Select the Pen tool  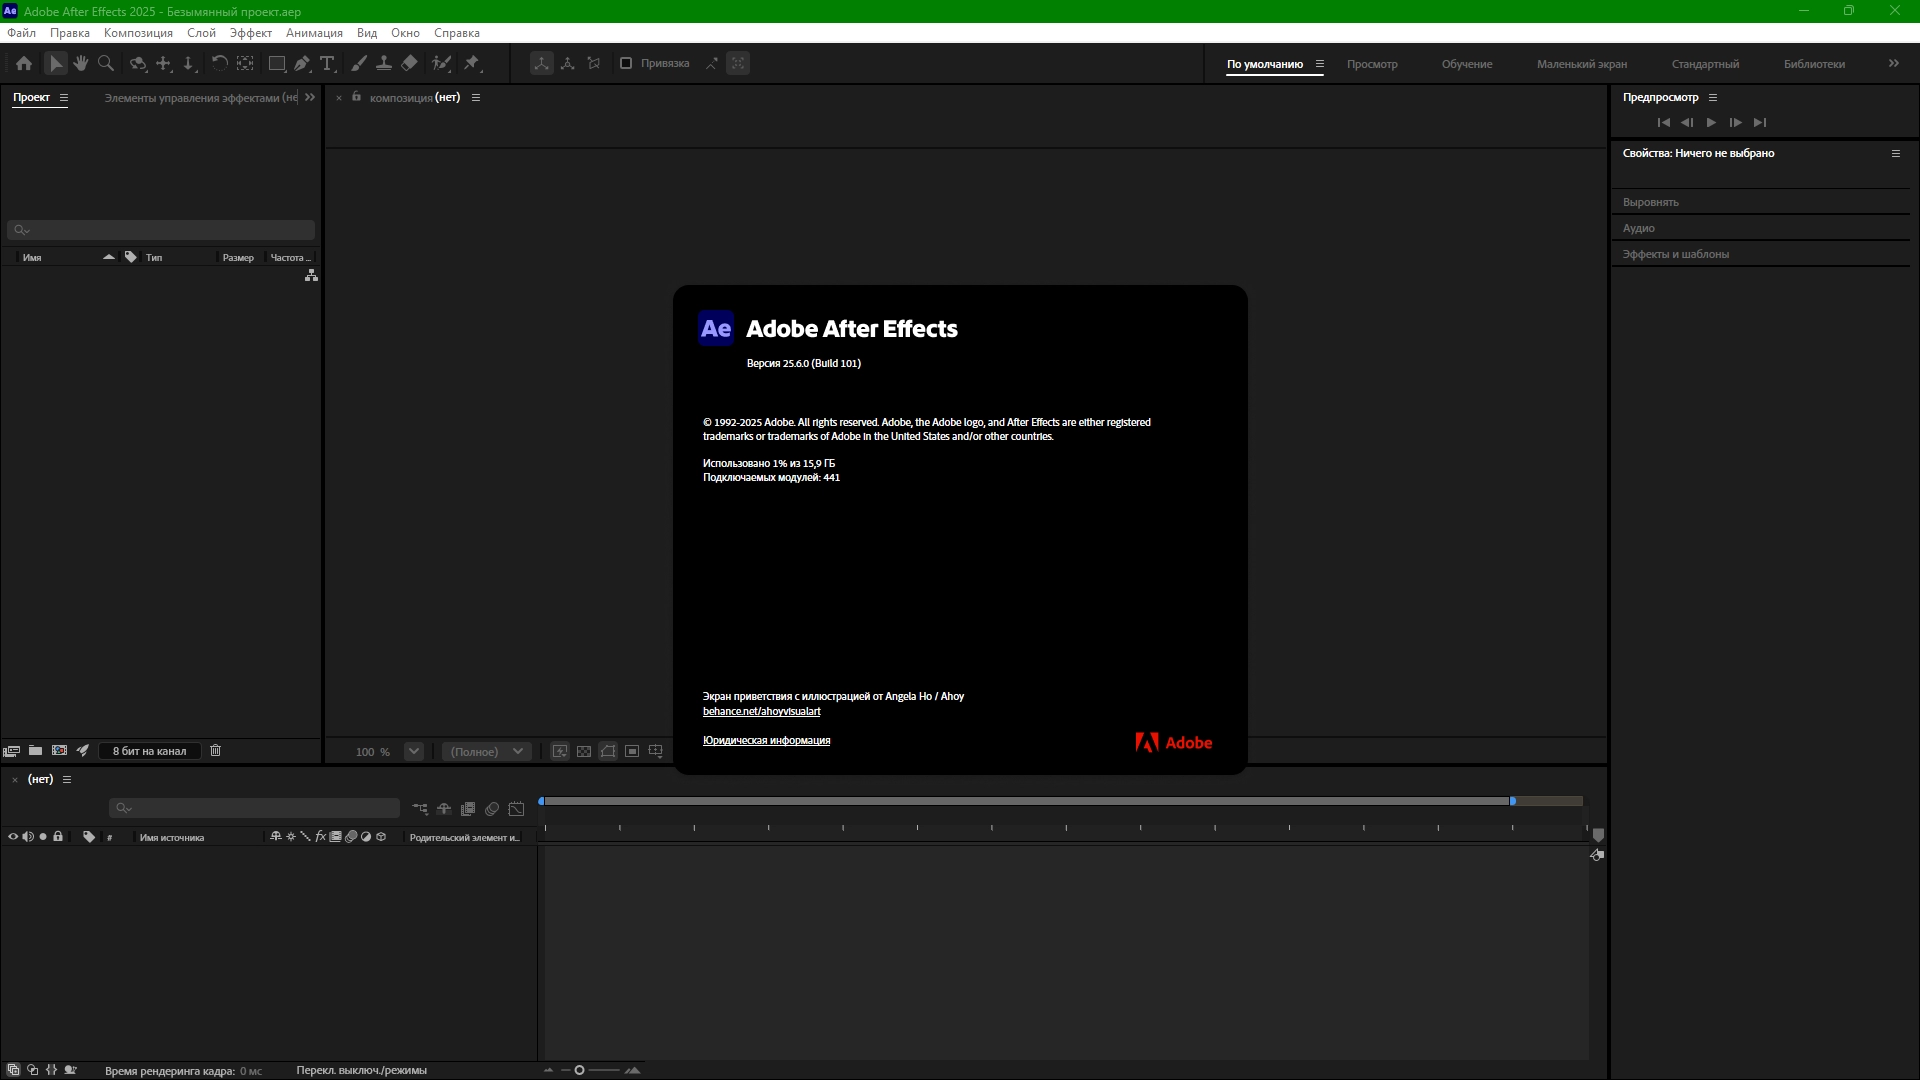pyautogui.click(x=302, y=63)
